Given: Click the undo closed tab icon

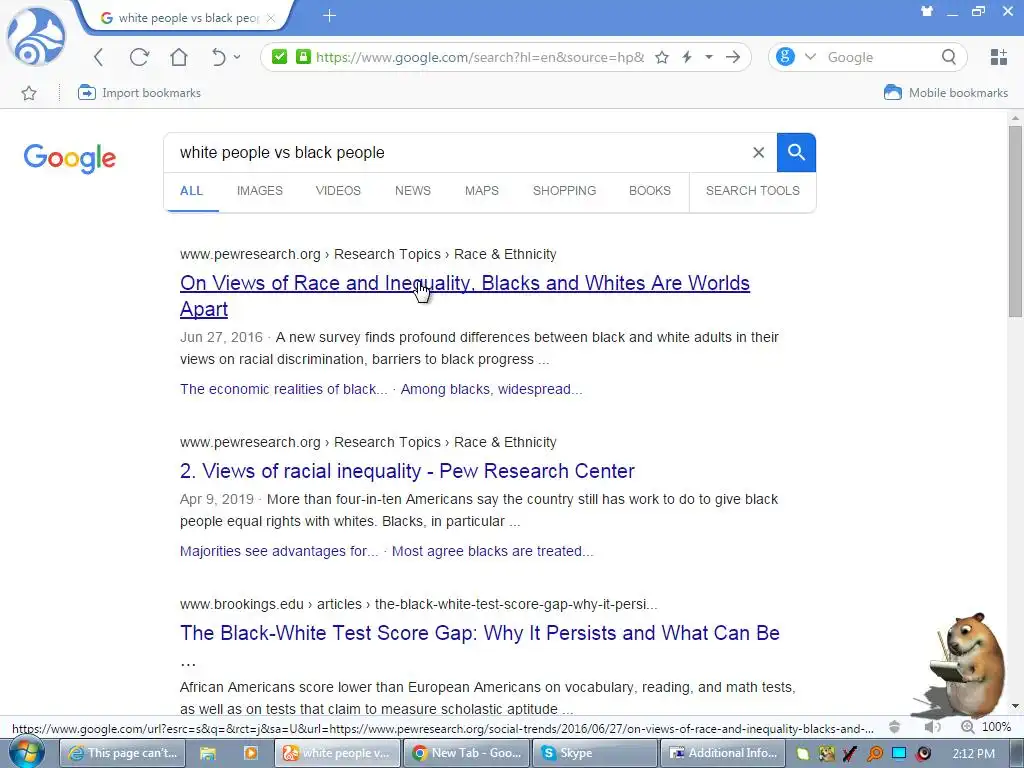Looking at the screenshot, I should pyautogui.click(x=218, y=57).
